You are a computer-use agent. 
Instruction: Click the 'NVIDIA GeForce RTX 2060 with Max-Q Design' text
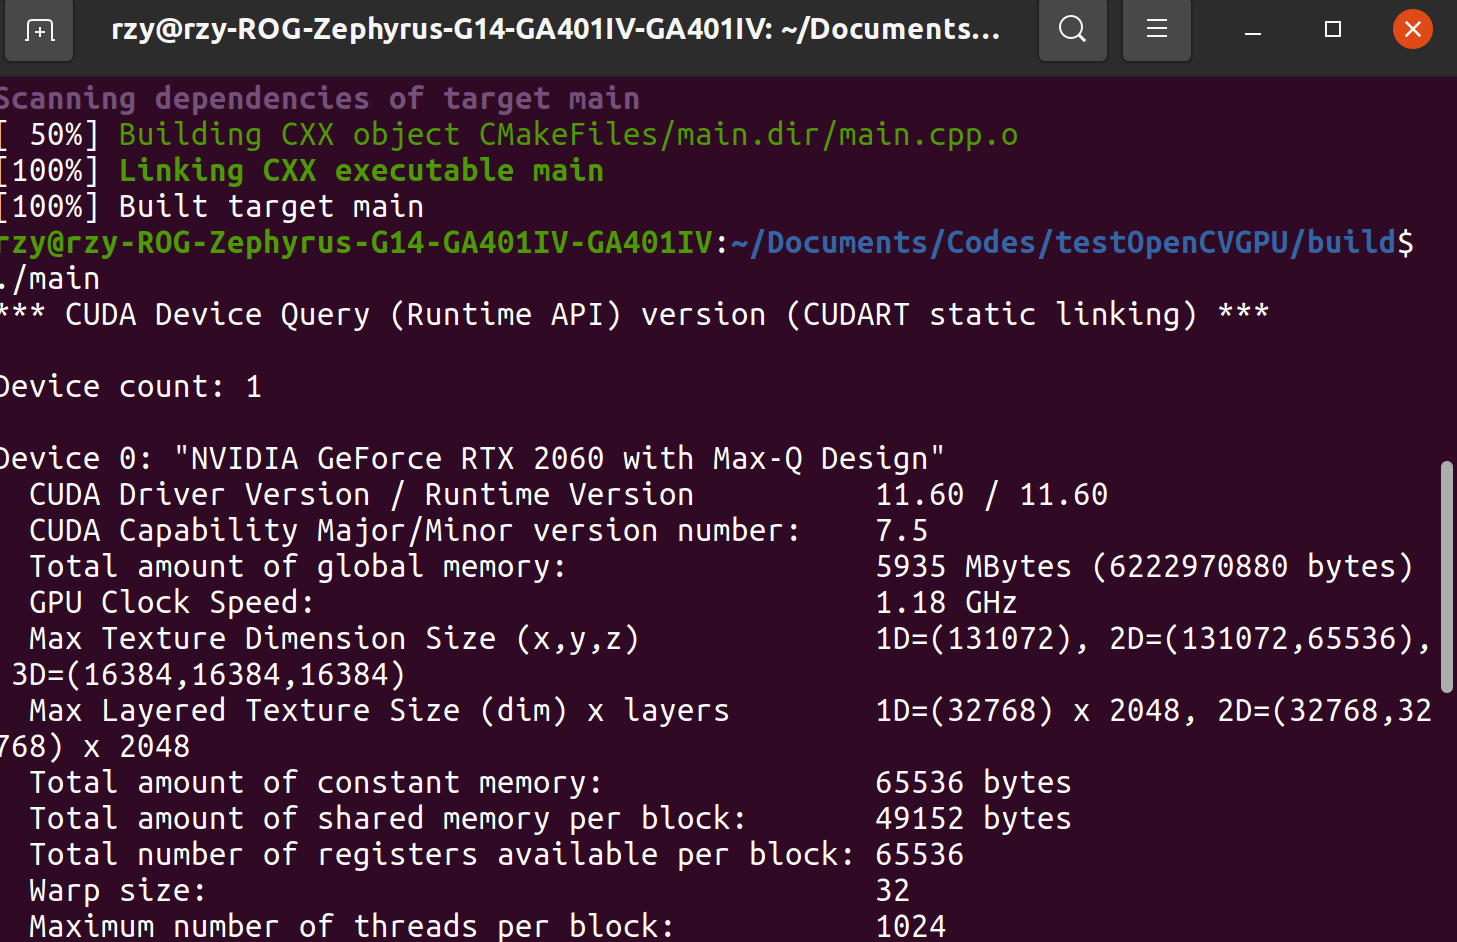[x=559, y=458]
